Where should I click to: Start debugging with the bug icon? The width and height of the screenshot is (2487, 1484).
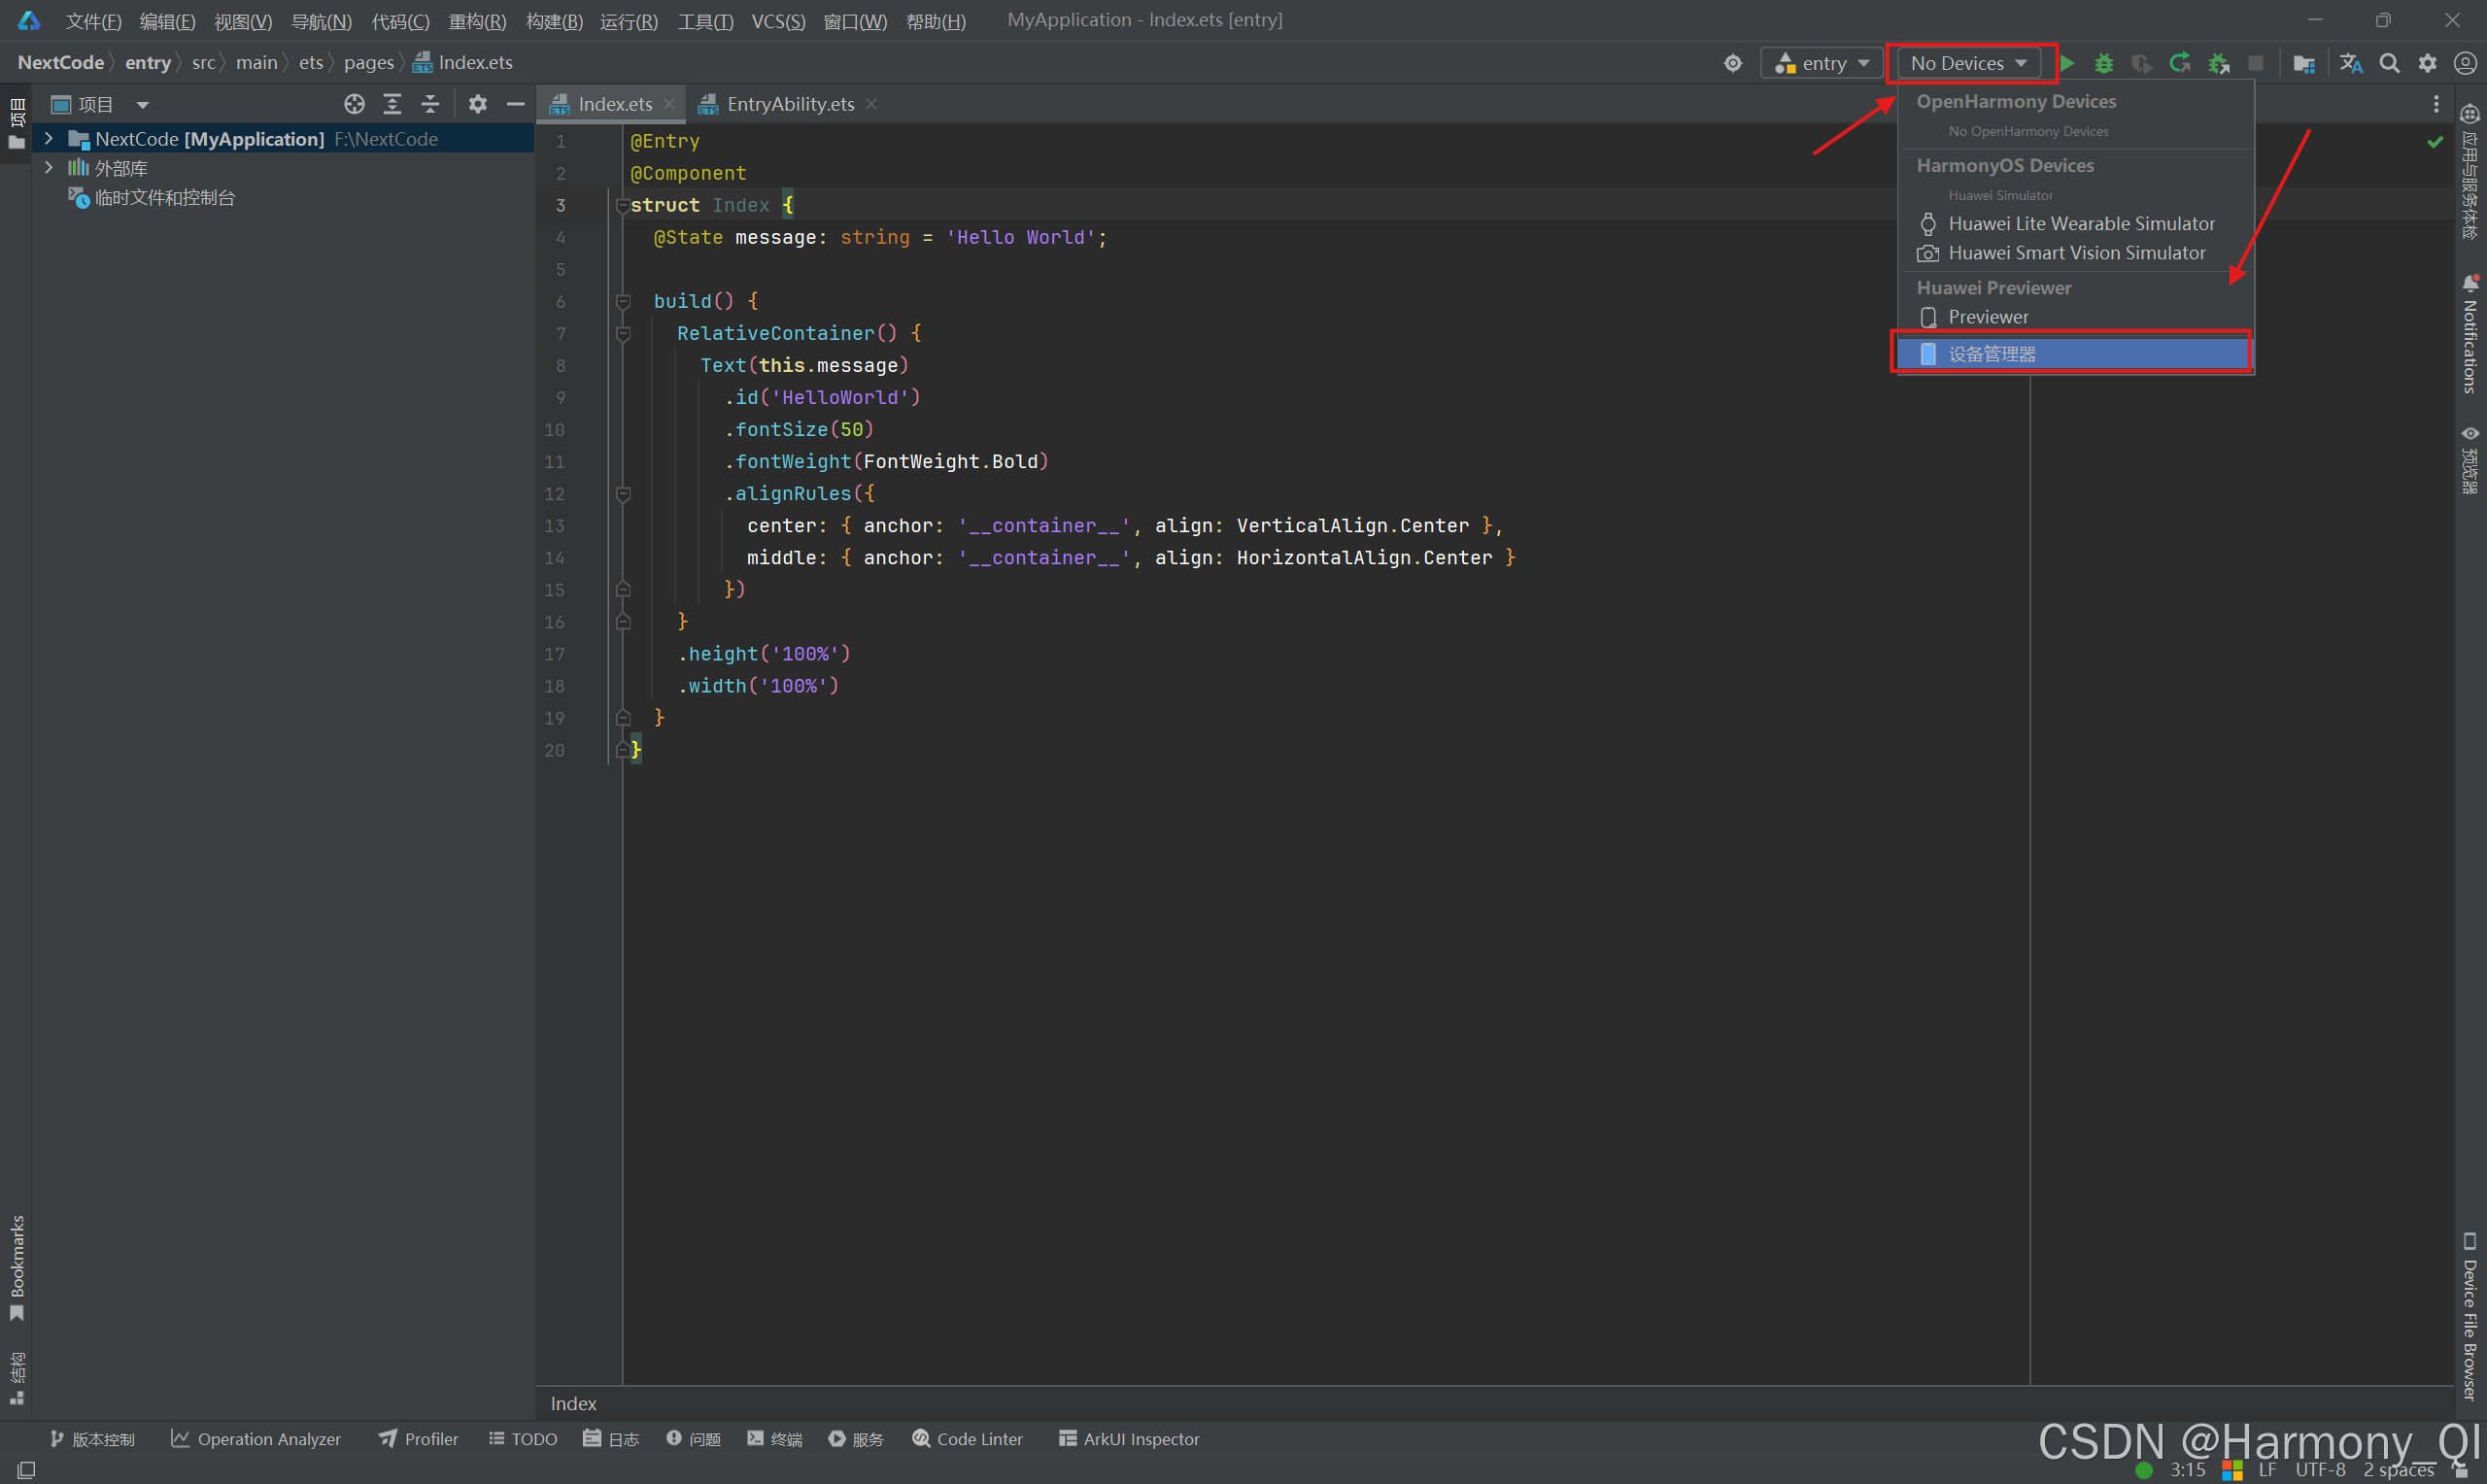click(x=2104, y=63)
